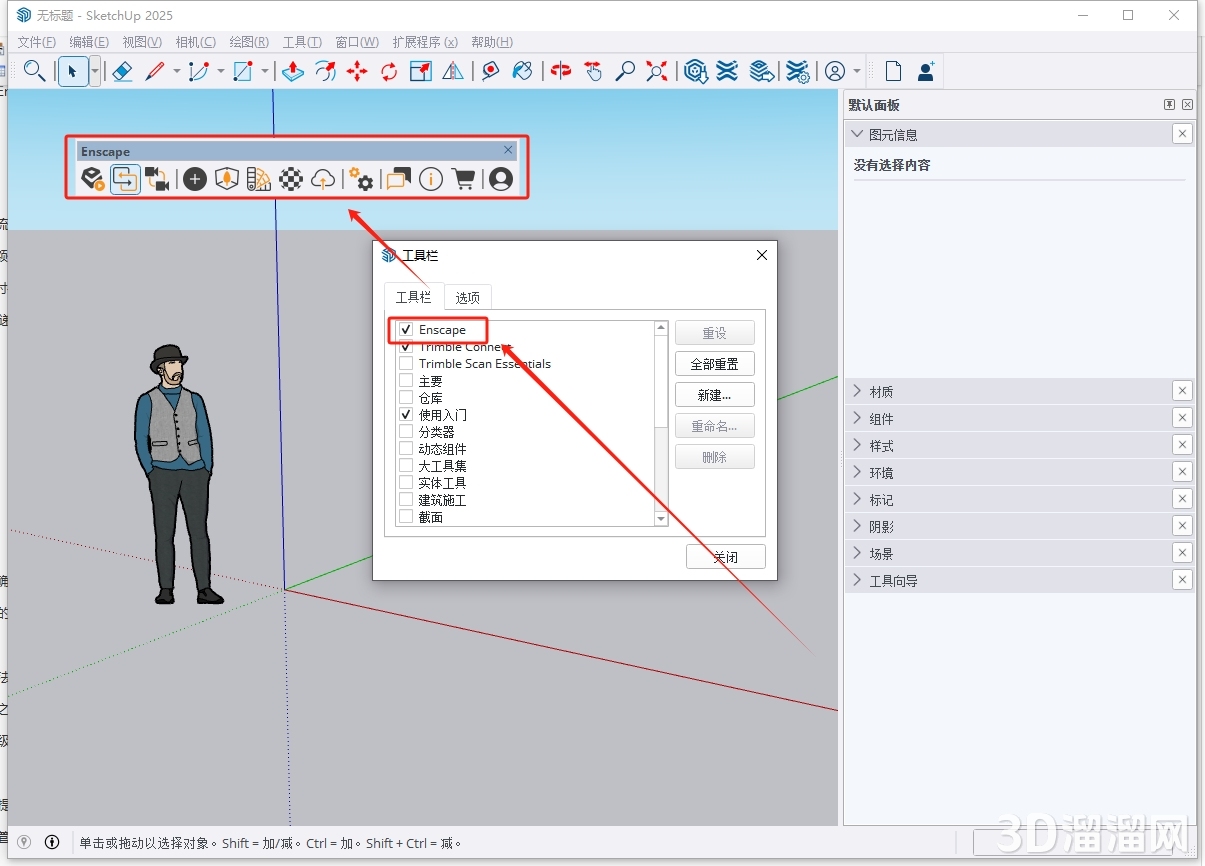The height and width of the screenshot is (866, 1205).
Task: Expand the 标记 panel
Action: click(x=857, y=499)
